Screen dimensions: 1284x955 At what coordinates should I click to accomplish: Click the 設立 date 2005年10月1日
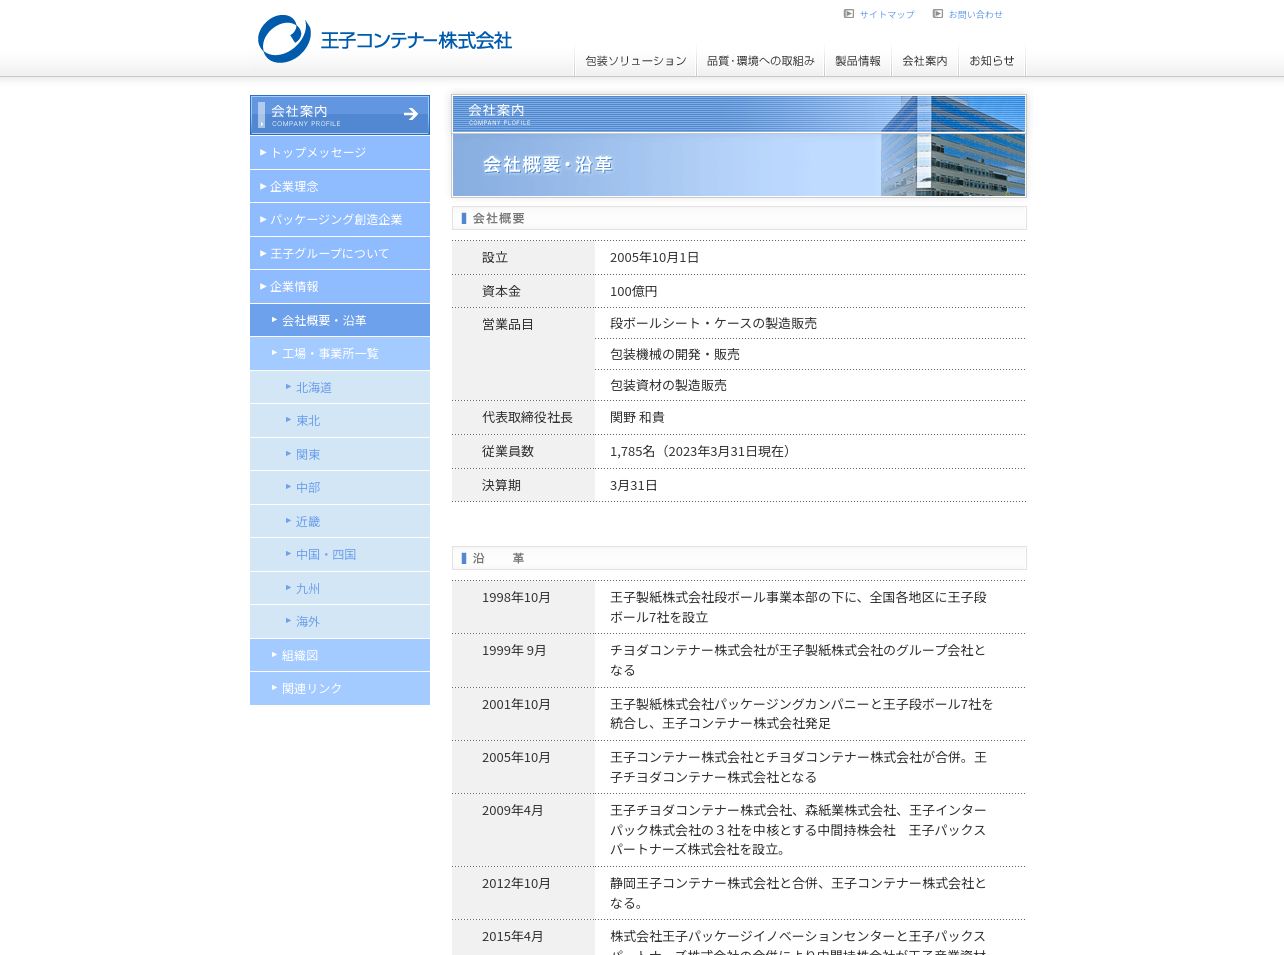[654, 257]
